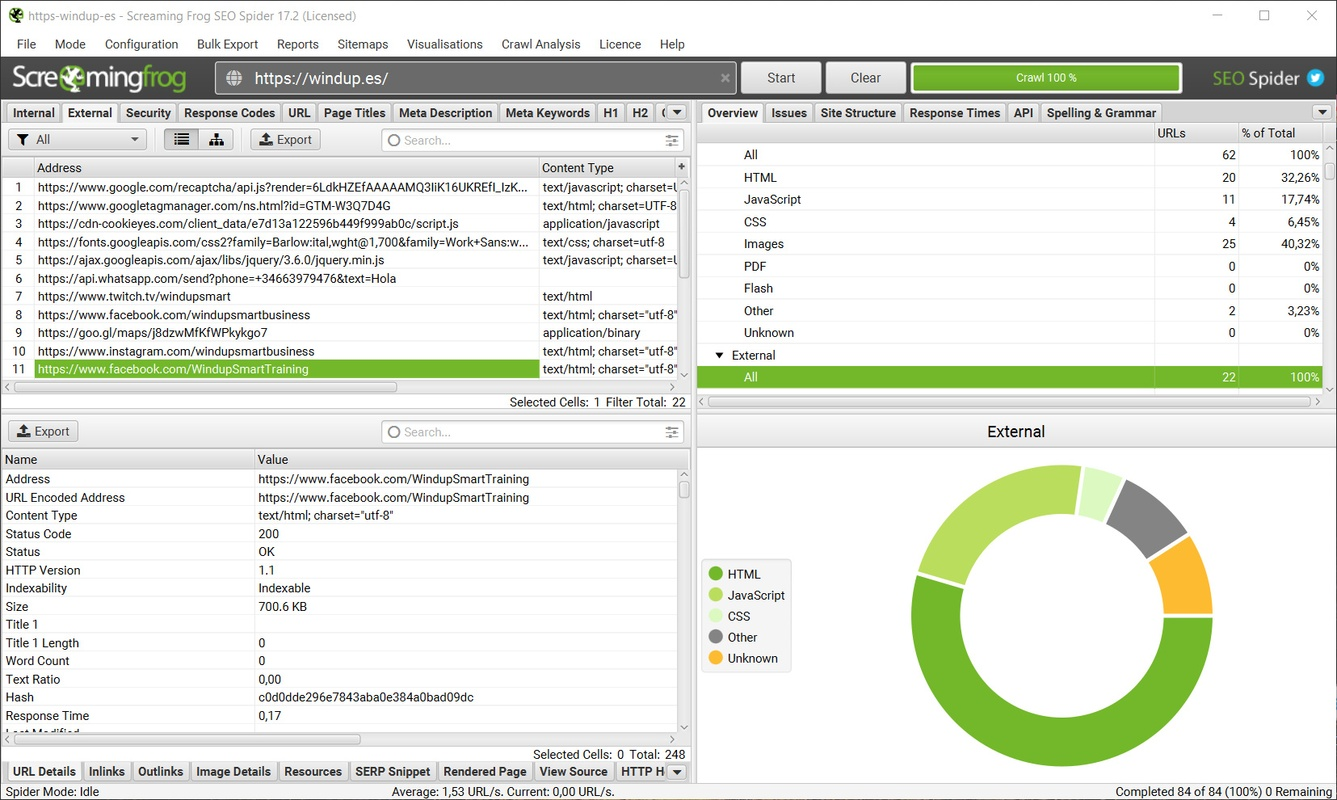Click the funnel filter icon
Viewport: 1337px width, 800px height.
(23, 140)
